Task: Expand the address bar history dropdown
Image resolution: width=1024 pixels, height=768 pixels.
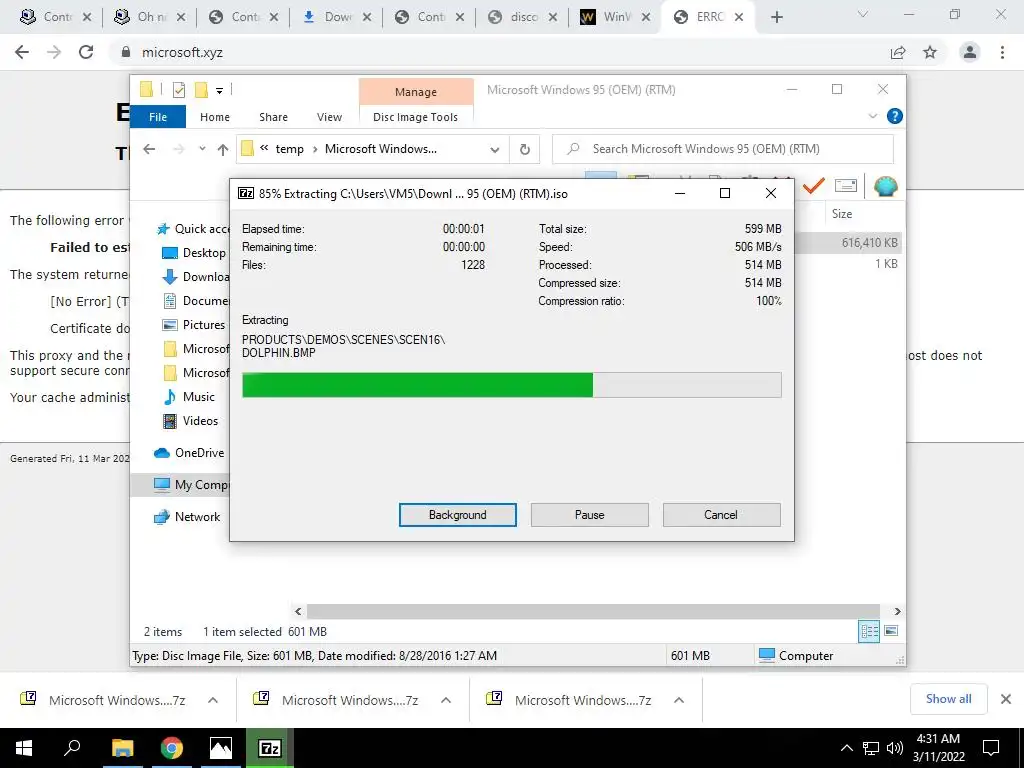Action: 494,150
